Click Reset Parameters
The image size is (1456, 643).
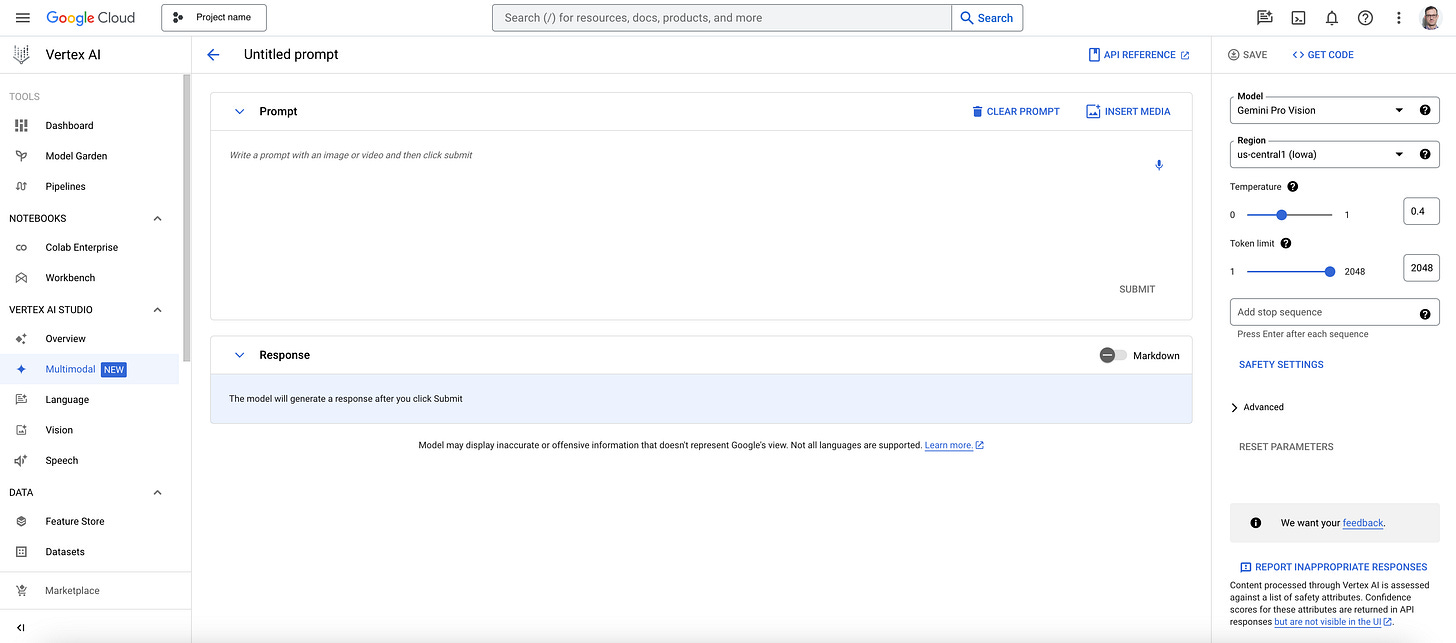1286,447
